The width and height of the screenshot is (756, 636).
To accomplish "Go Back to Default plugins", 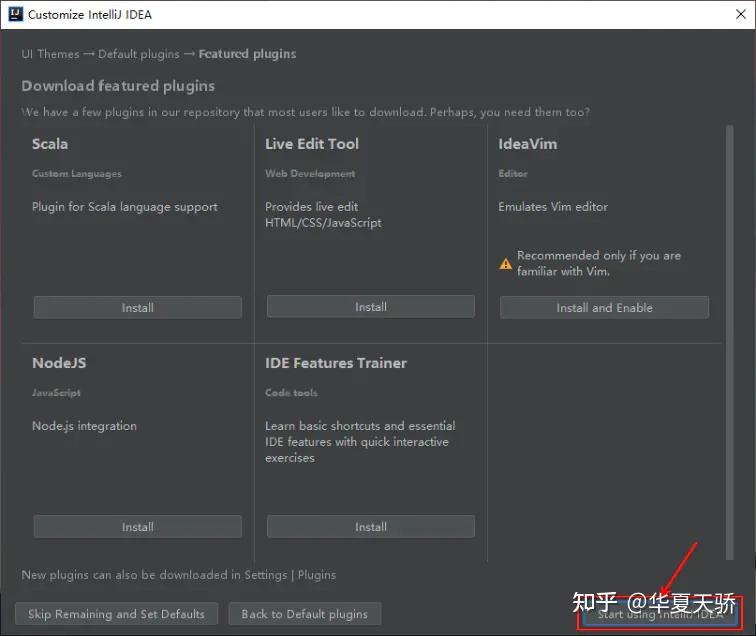I will point(305,614).
